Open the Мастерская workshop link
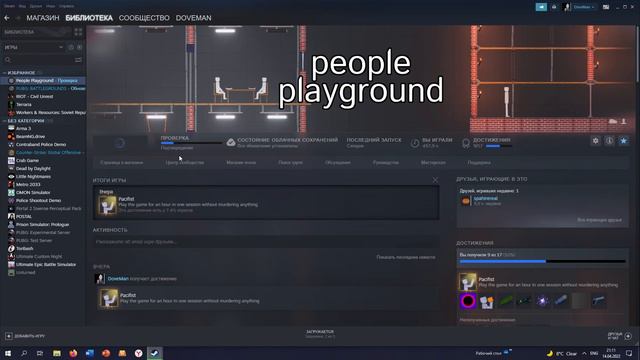640x360 pixels. coord(433,163)
